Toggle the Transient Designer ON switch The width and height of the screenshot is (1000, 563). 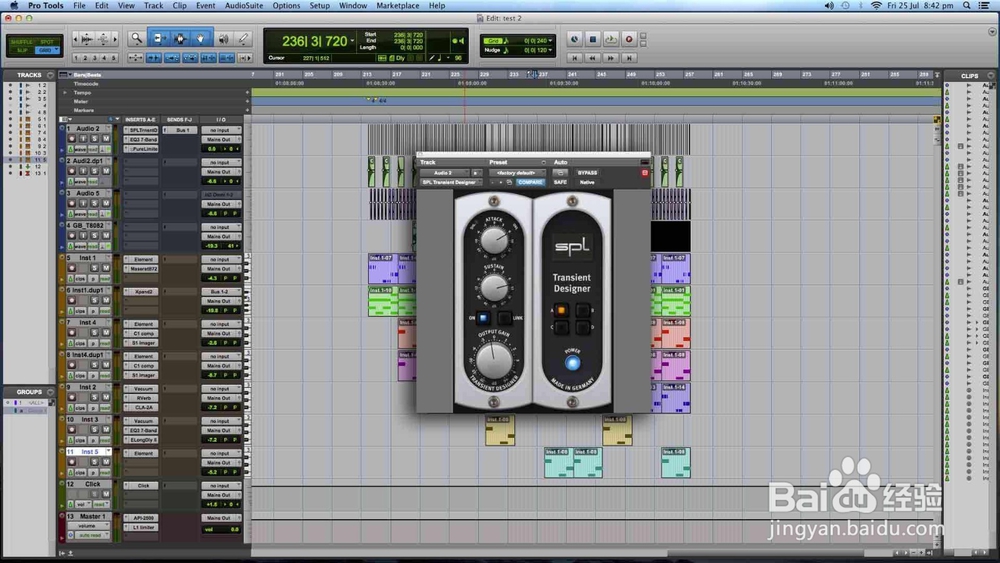pyautogui.click(x=483, y=318)
